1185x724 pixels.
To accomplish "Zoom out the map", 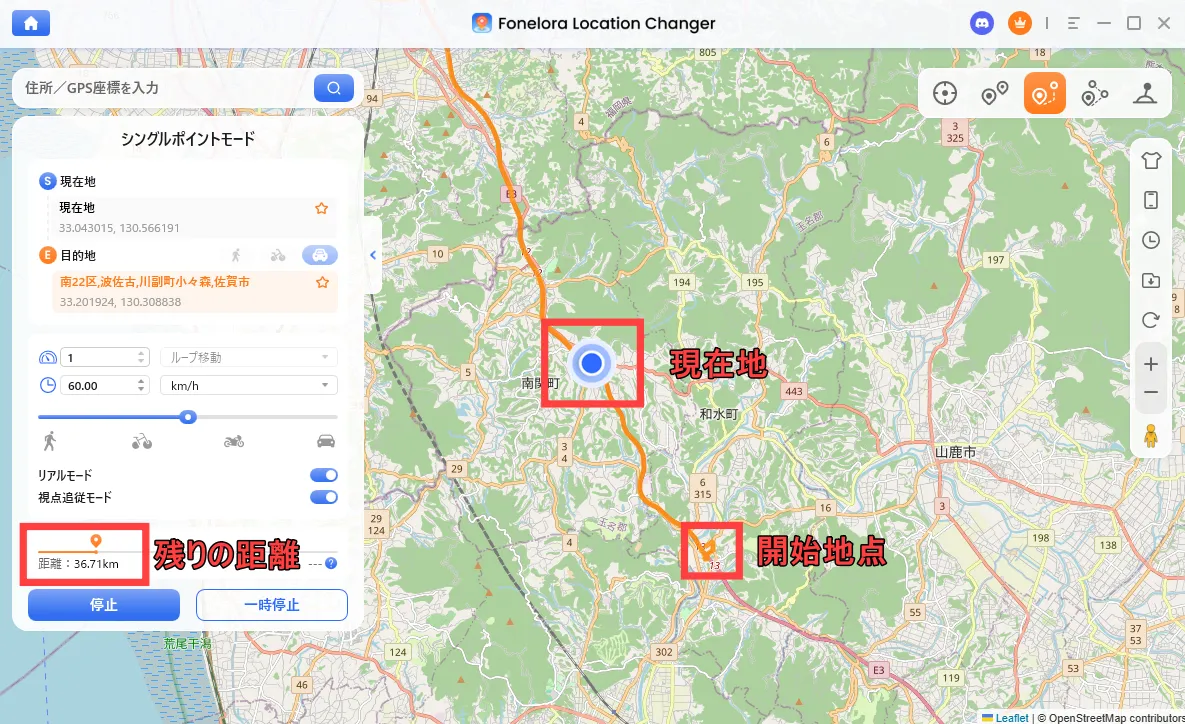I will pos(1150,392).
